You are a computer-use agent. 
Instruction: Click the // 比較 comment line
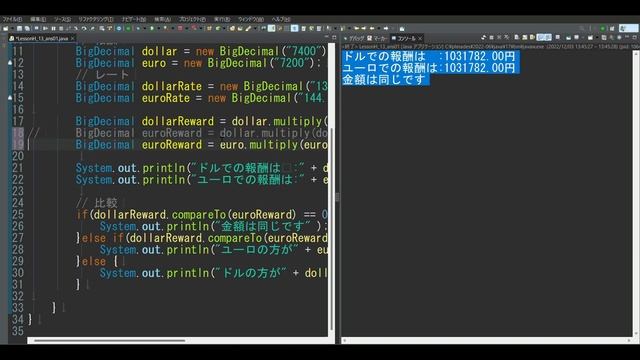[97, 203]
